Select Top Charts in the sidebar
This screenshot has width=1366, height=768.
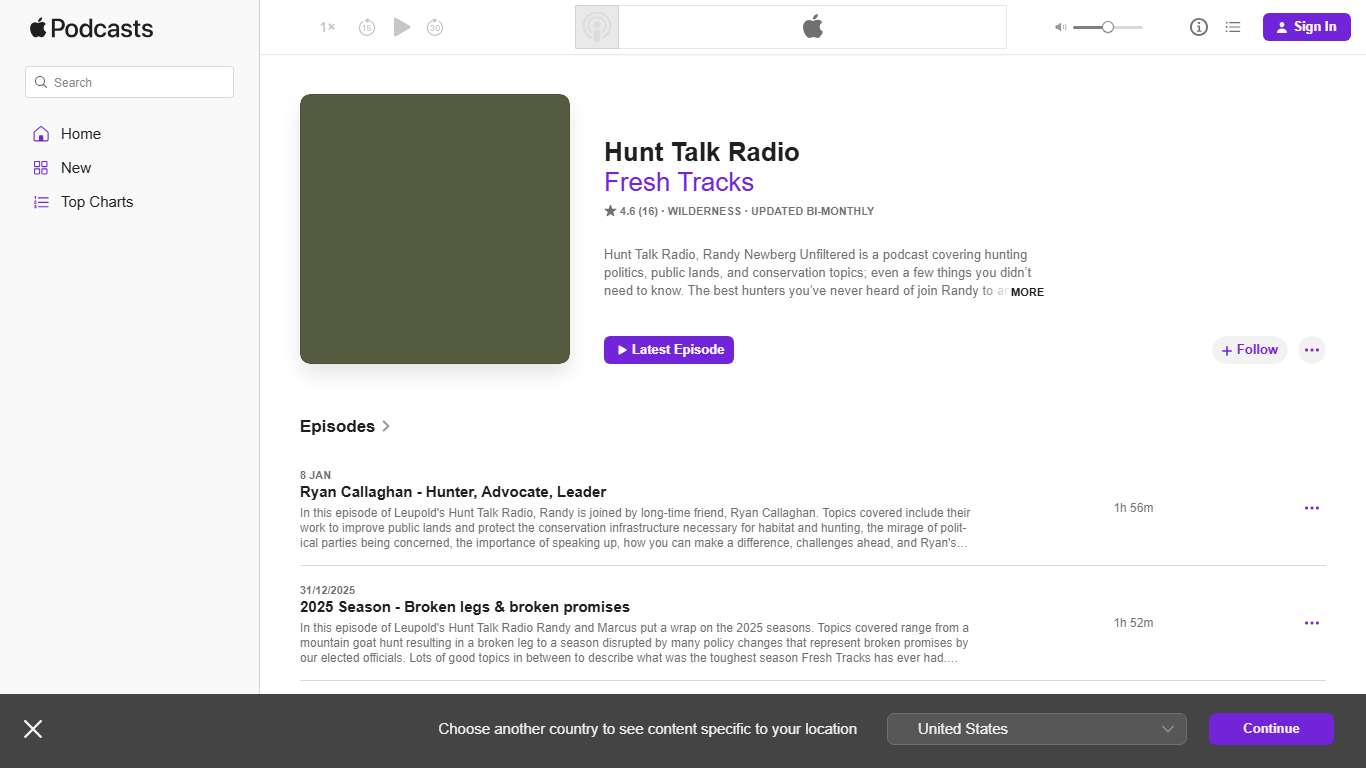coord(97,201)
